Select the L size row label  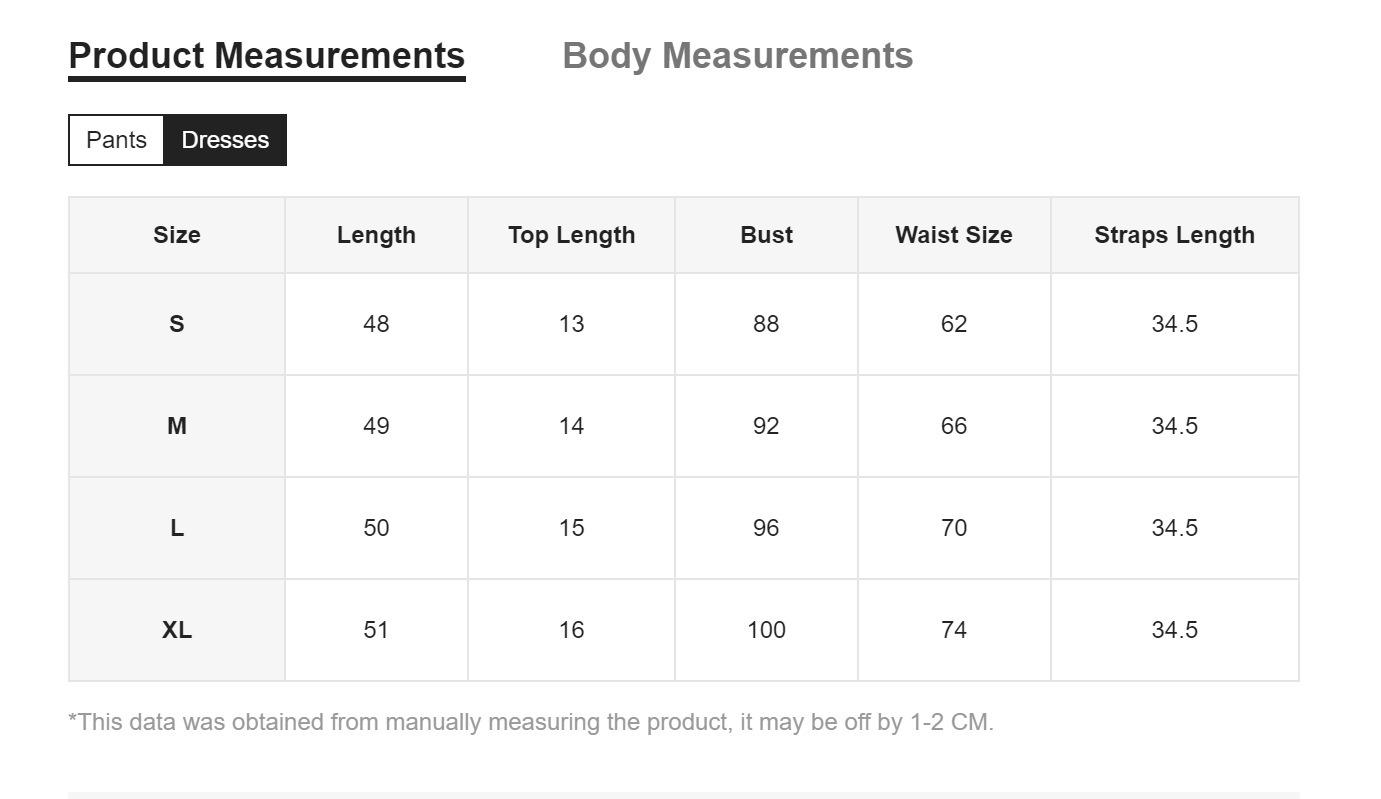(x=177, y=528)
